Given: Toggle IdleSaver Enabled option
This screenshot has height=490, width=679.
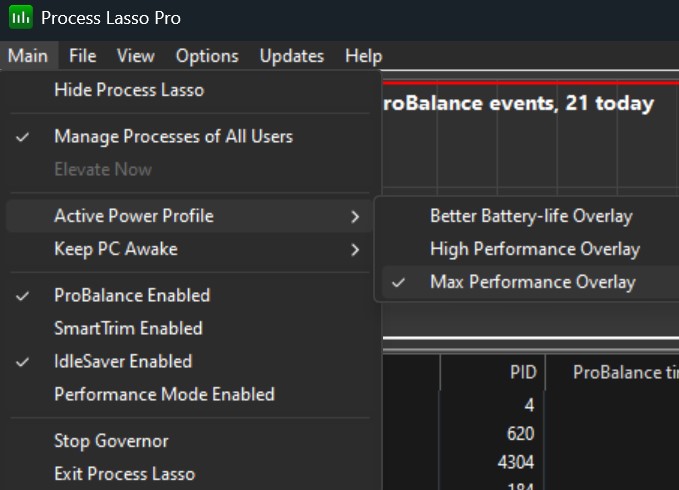Looking at the screenshot, I should 122,361.
